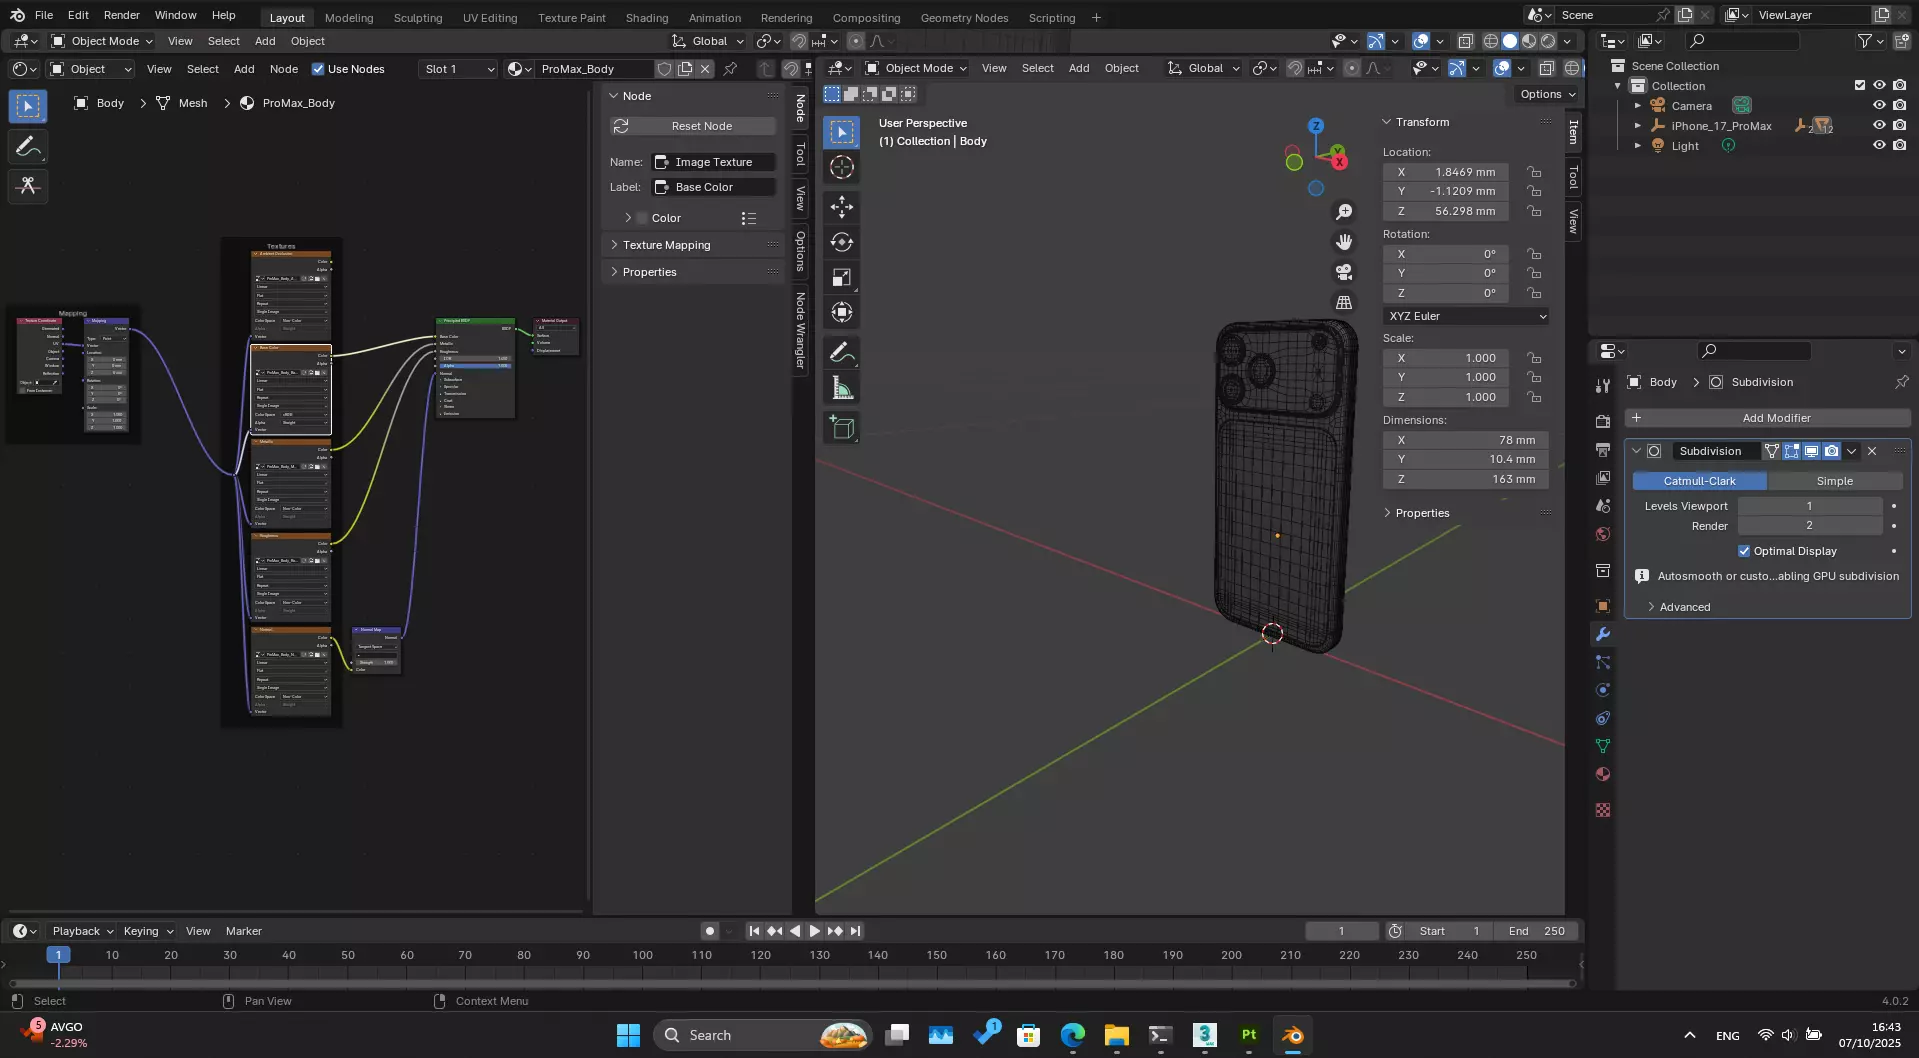
Task: Open the Render properties tab
Action: click(1603, 421)
